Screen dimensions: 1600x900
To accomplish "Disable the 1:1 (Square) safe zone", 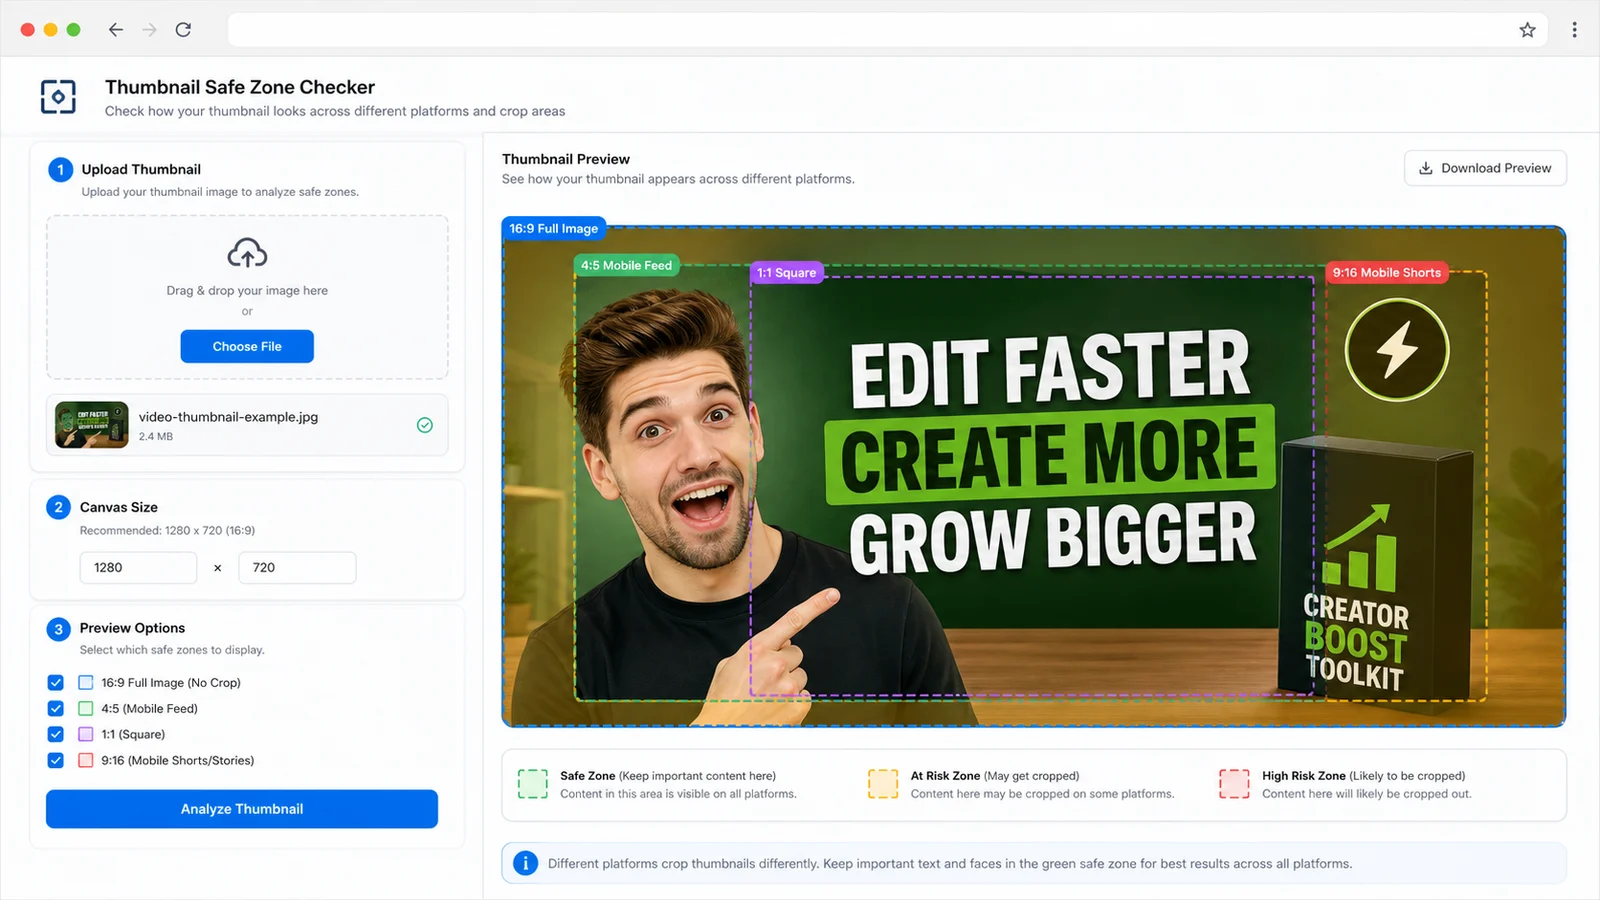I will pyautogui.click(x=56, y=734).
